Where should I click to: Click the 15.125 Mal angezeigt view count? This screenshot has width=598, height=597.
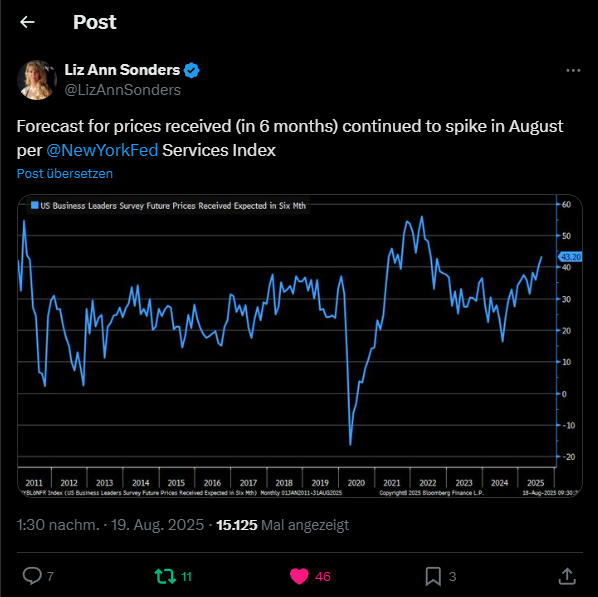282,525
